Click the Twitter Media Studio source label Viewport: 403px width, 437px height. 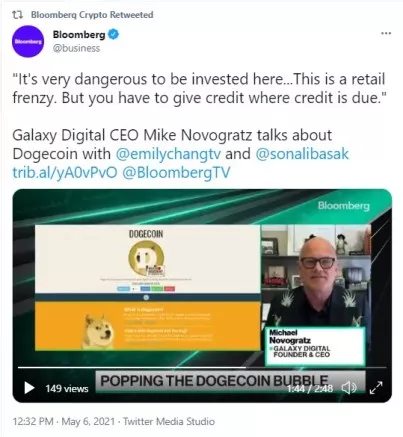pos(169,421)
